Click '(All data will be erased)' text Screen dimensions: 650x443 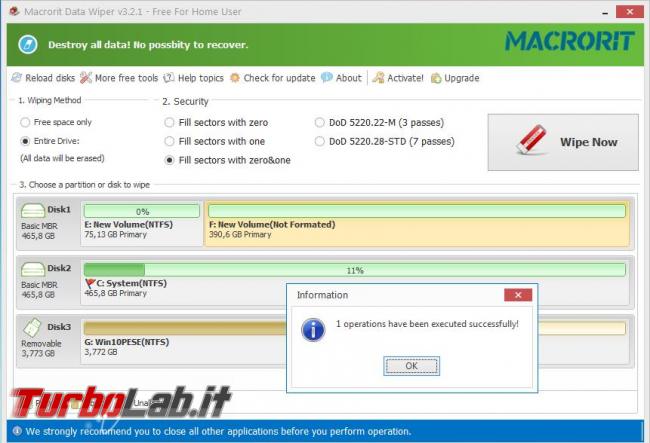pyautogui.click(x=62, y=158)
